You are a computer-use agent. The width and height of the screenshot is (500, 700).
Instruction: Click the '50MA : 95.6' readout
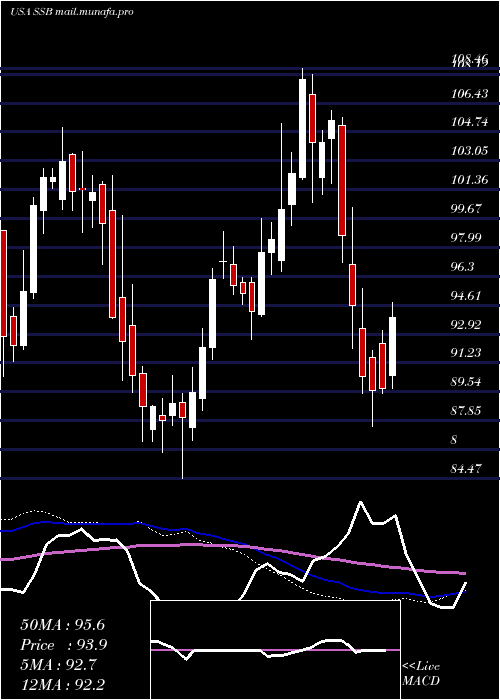pyautogui.click(x=62, y=625)
